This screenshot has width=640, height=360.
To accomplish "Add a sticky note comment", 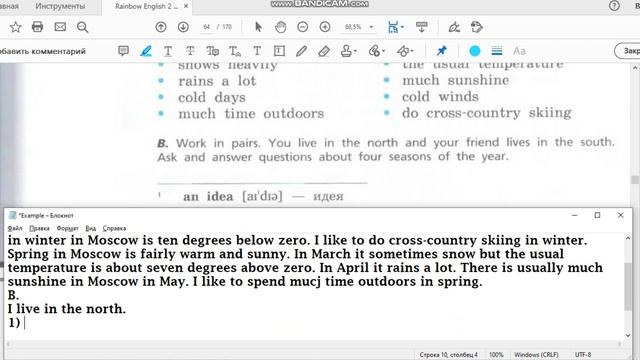I will (x=123, y=51).
